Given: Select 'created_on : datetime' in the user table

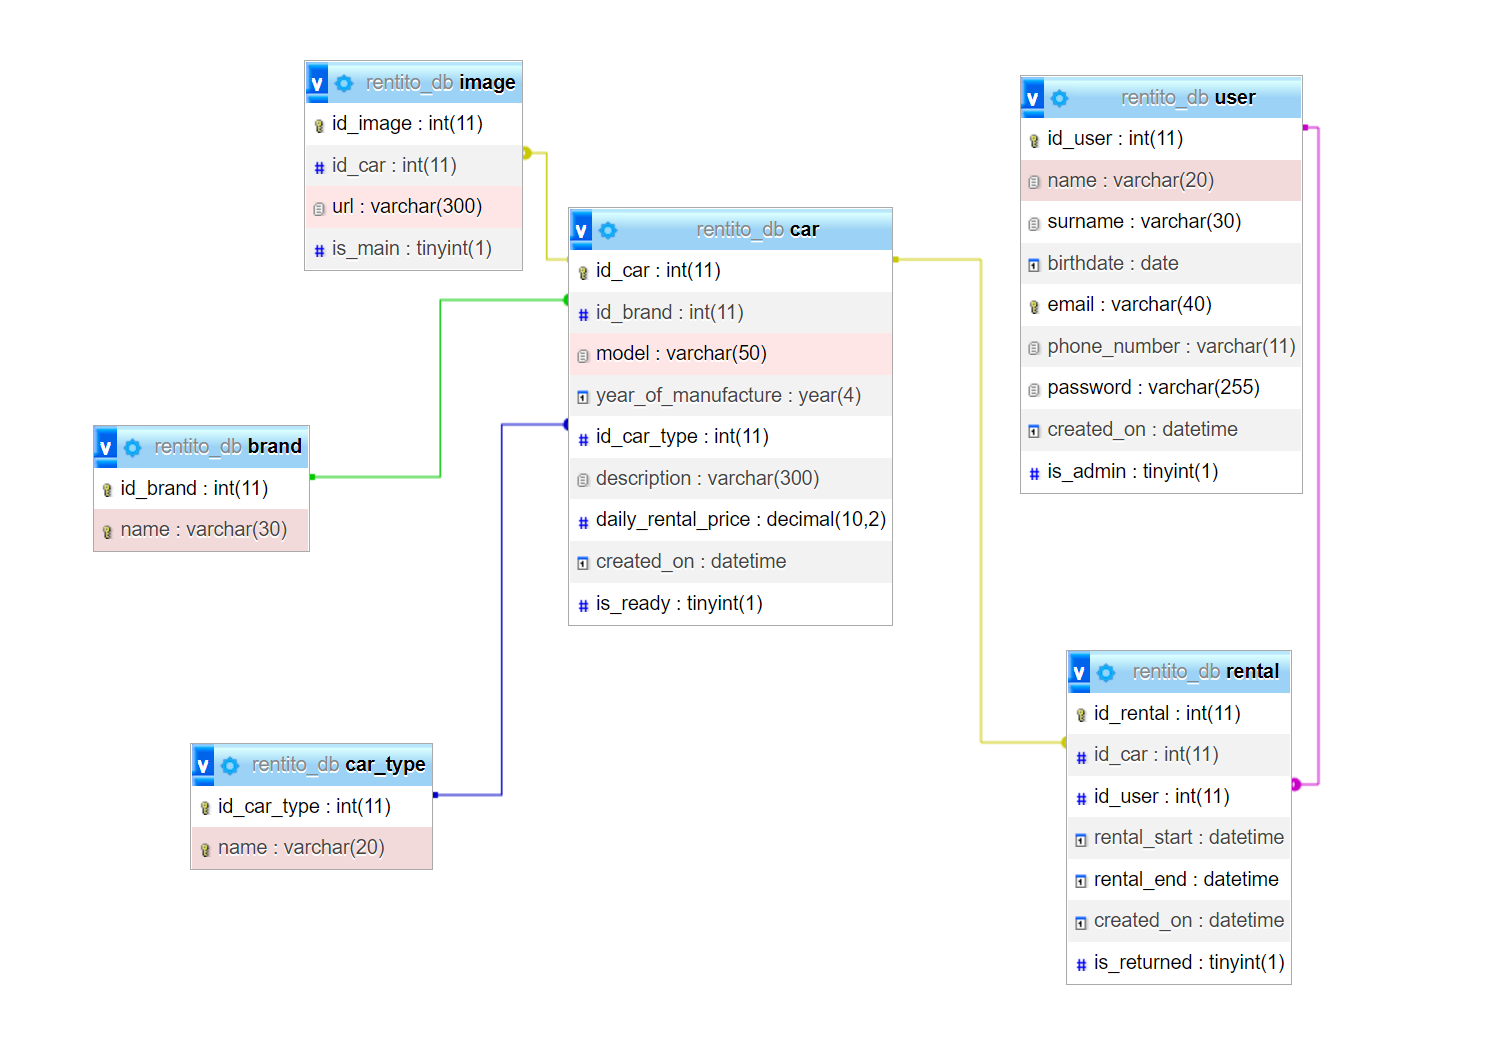Looking at the screenshot, I should [x=1162, y=429].
